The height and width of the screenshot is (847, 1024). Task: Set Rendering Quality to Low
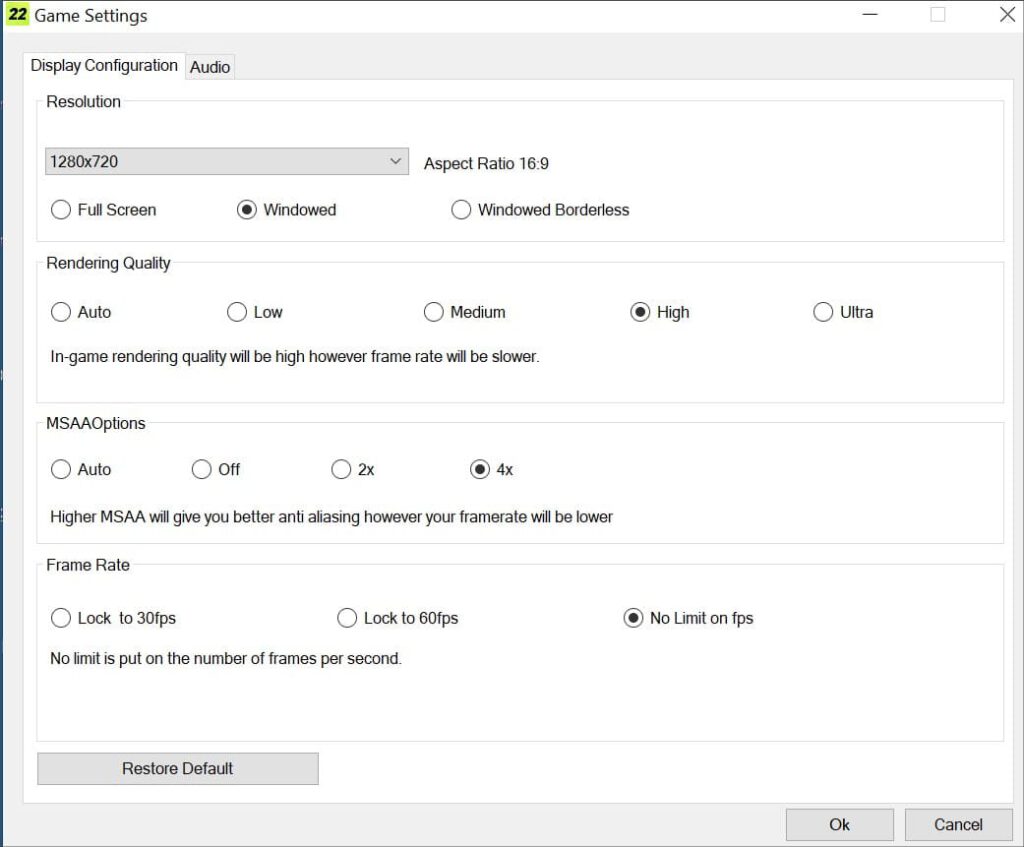click(x=237, y=312)
